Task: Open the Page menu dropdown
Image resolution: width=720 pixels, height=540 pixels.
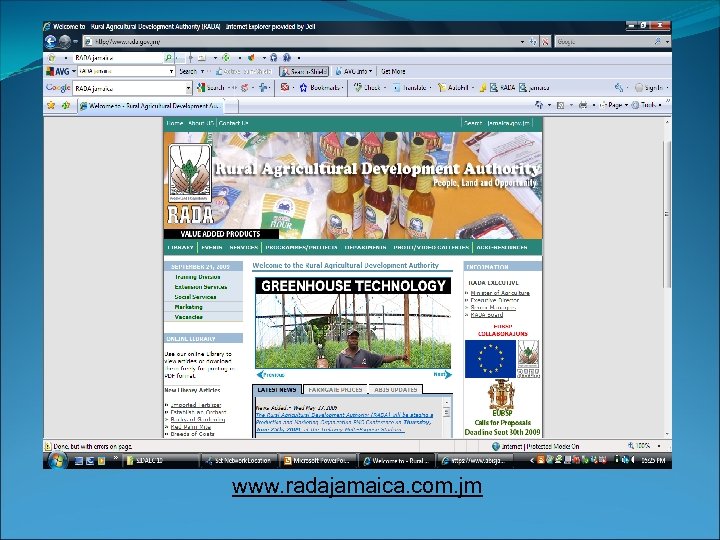Action: tap(614, 105)
